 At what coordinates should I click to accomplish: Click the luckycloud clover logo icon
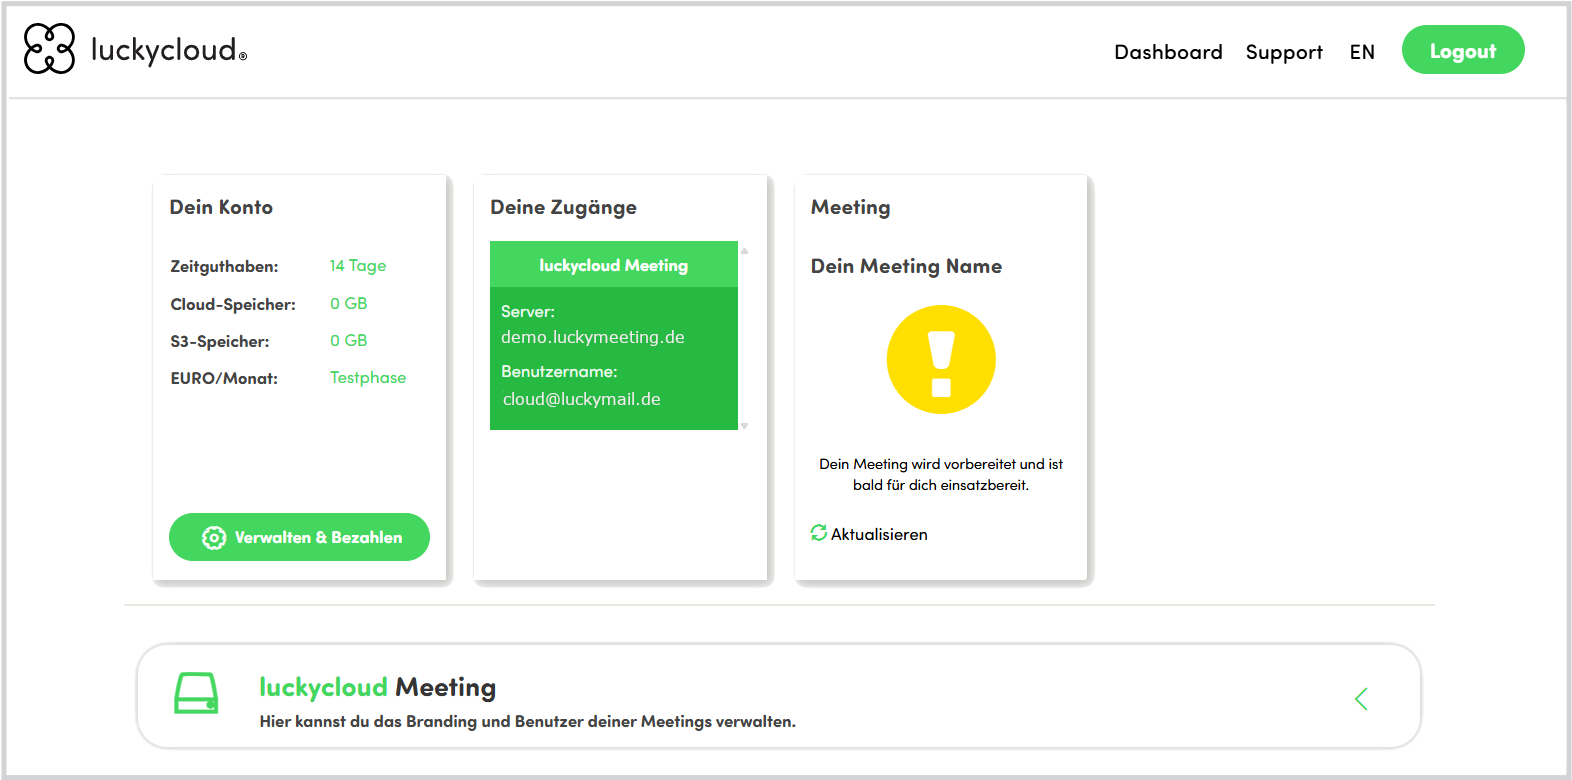[49, 49]
